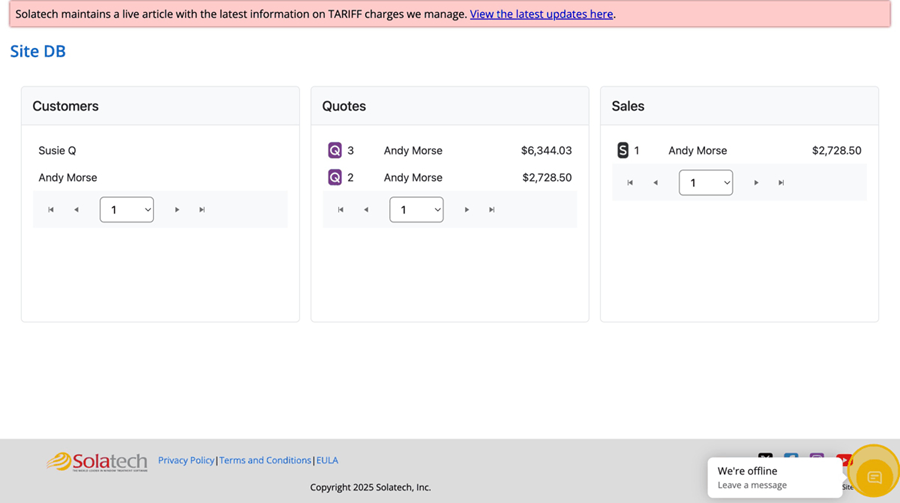Click the quote icon next to quote 2
Viewport: 900px width, 503px height.
(335, 178)
